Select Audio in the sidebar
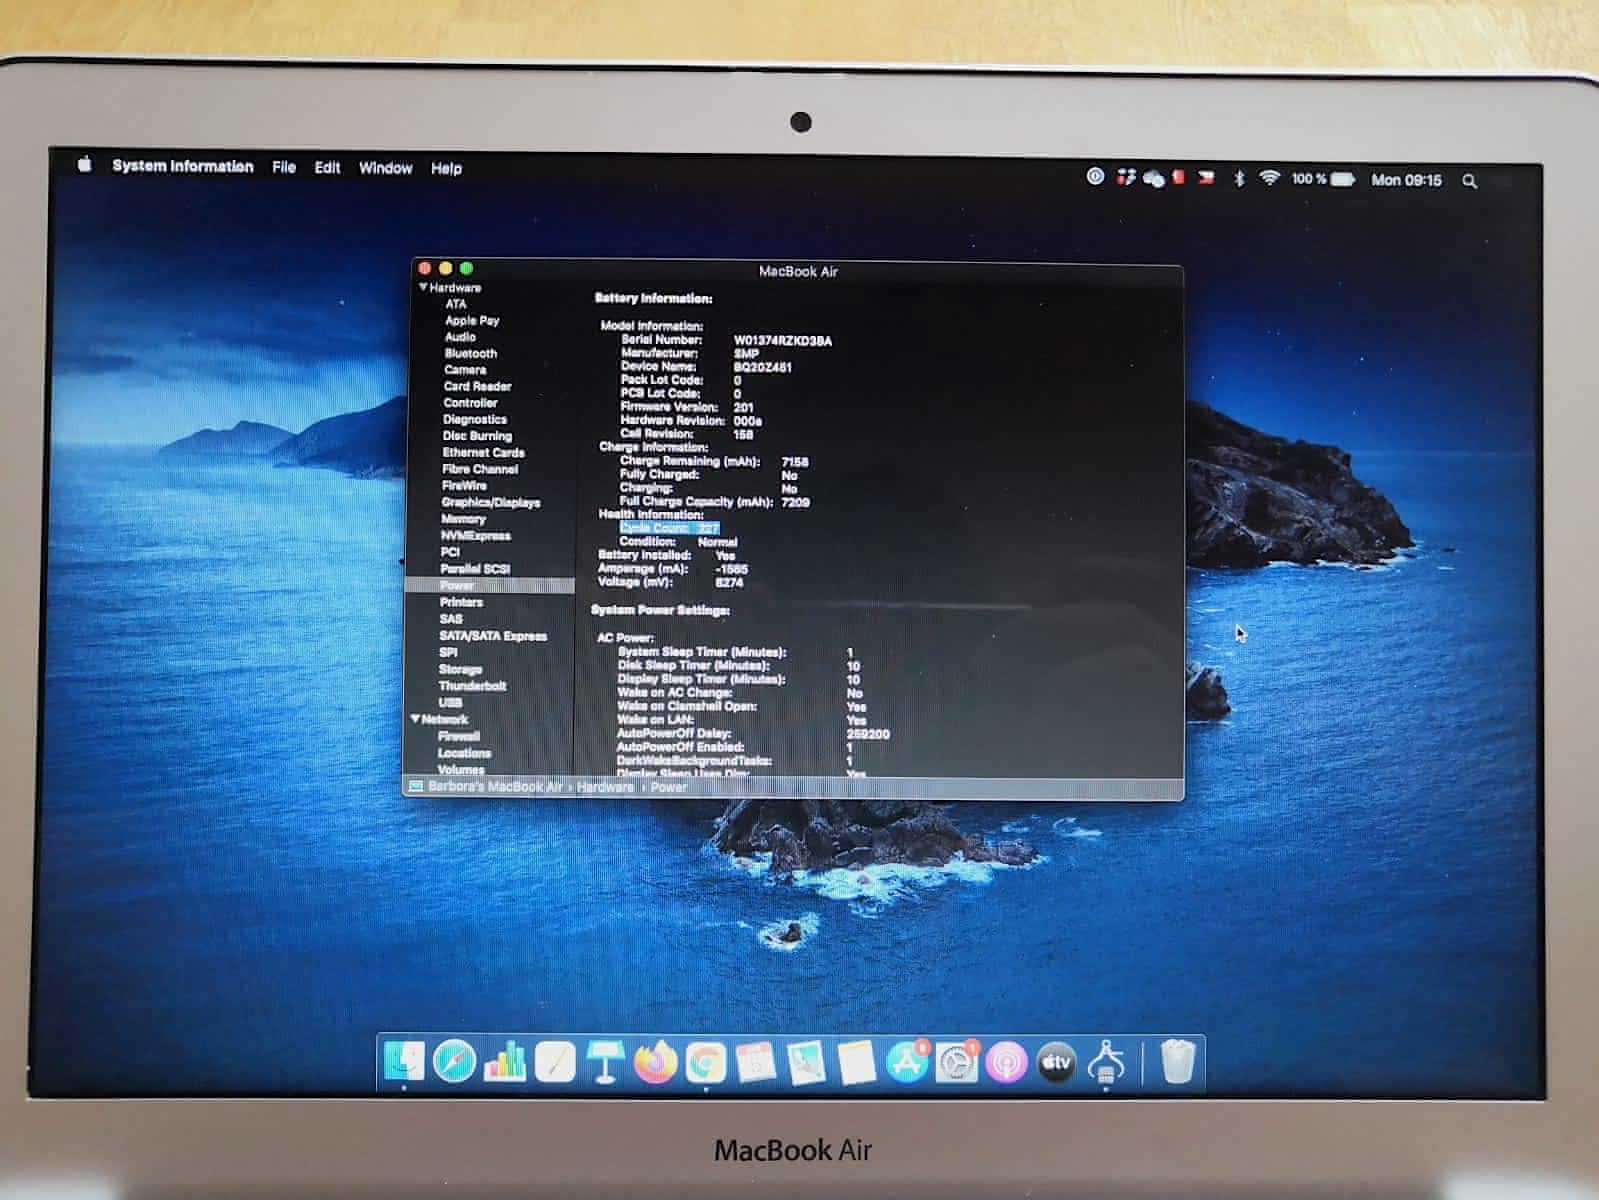This screenshot has width=1599, height=1200. coord(460,337)
